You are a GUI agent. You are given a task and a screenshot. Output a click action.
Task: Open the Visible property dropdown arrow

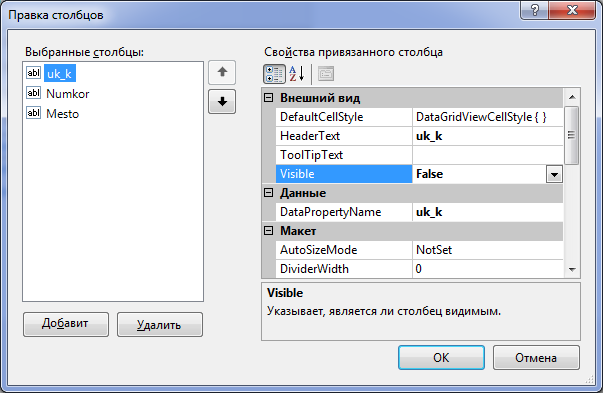point(554,175)
